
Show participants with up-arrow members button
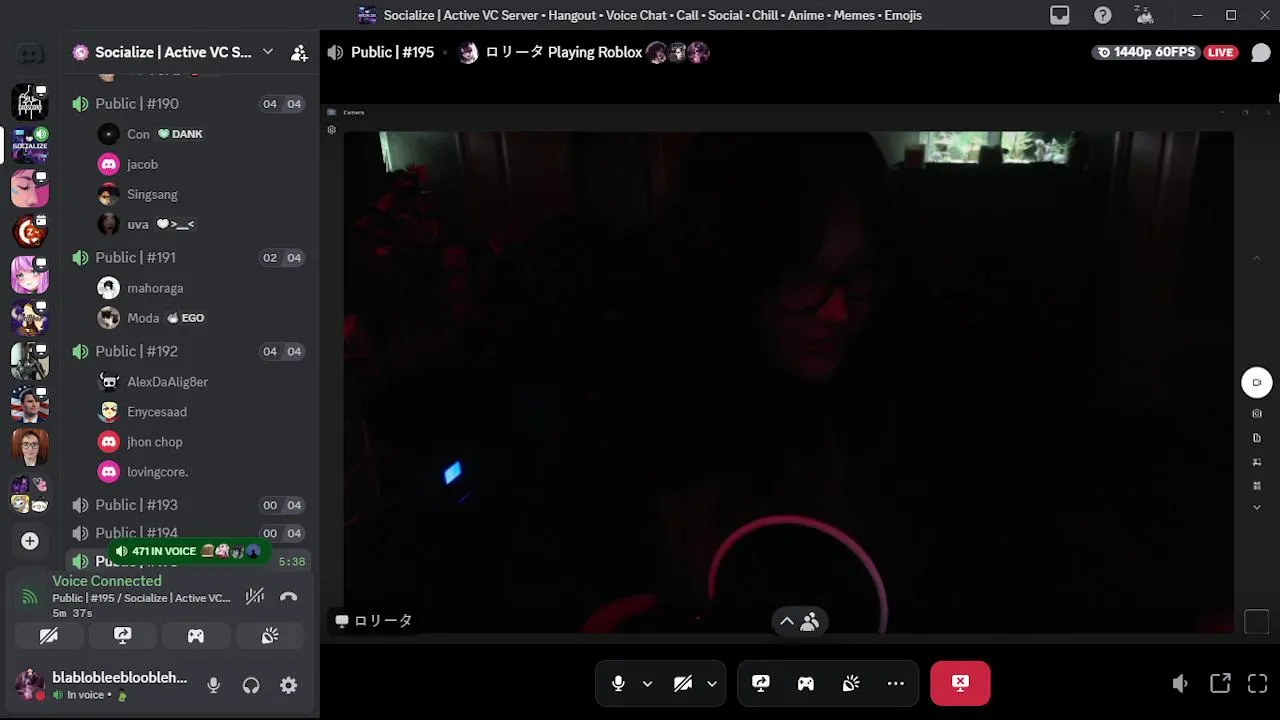pos(799,621)
